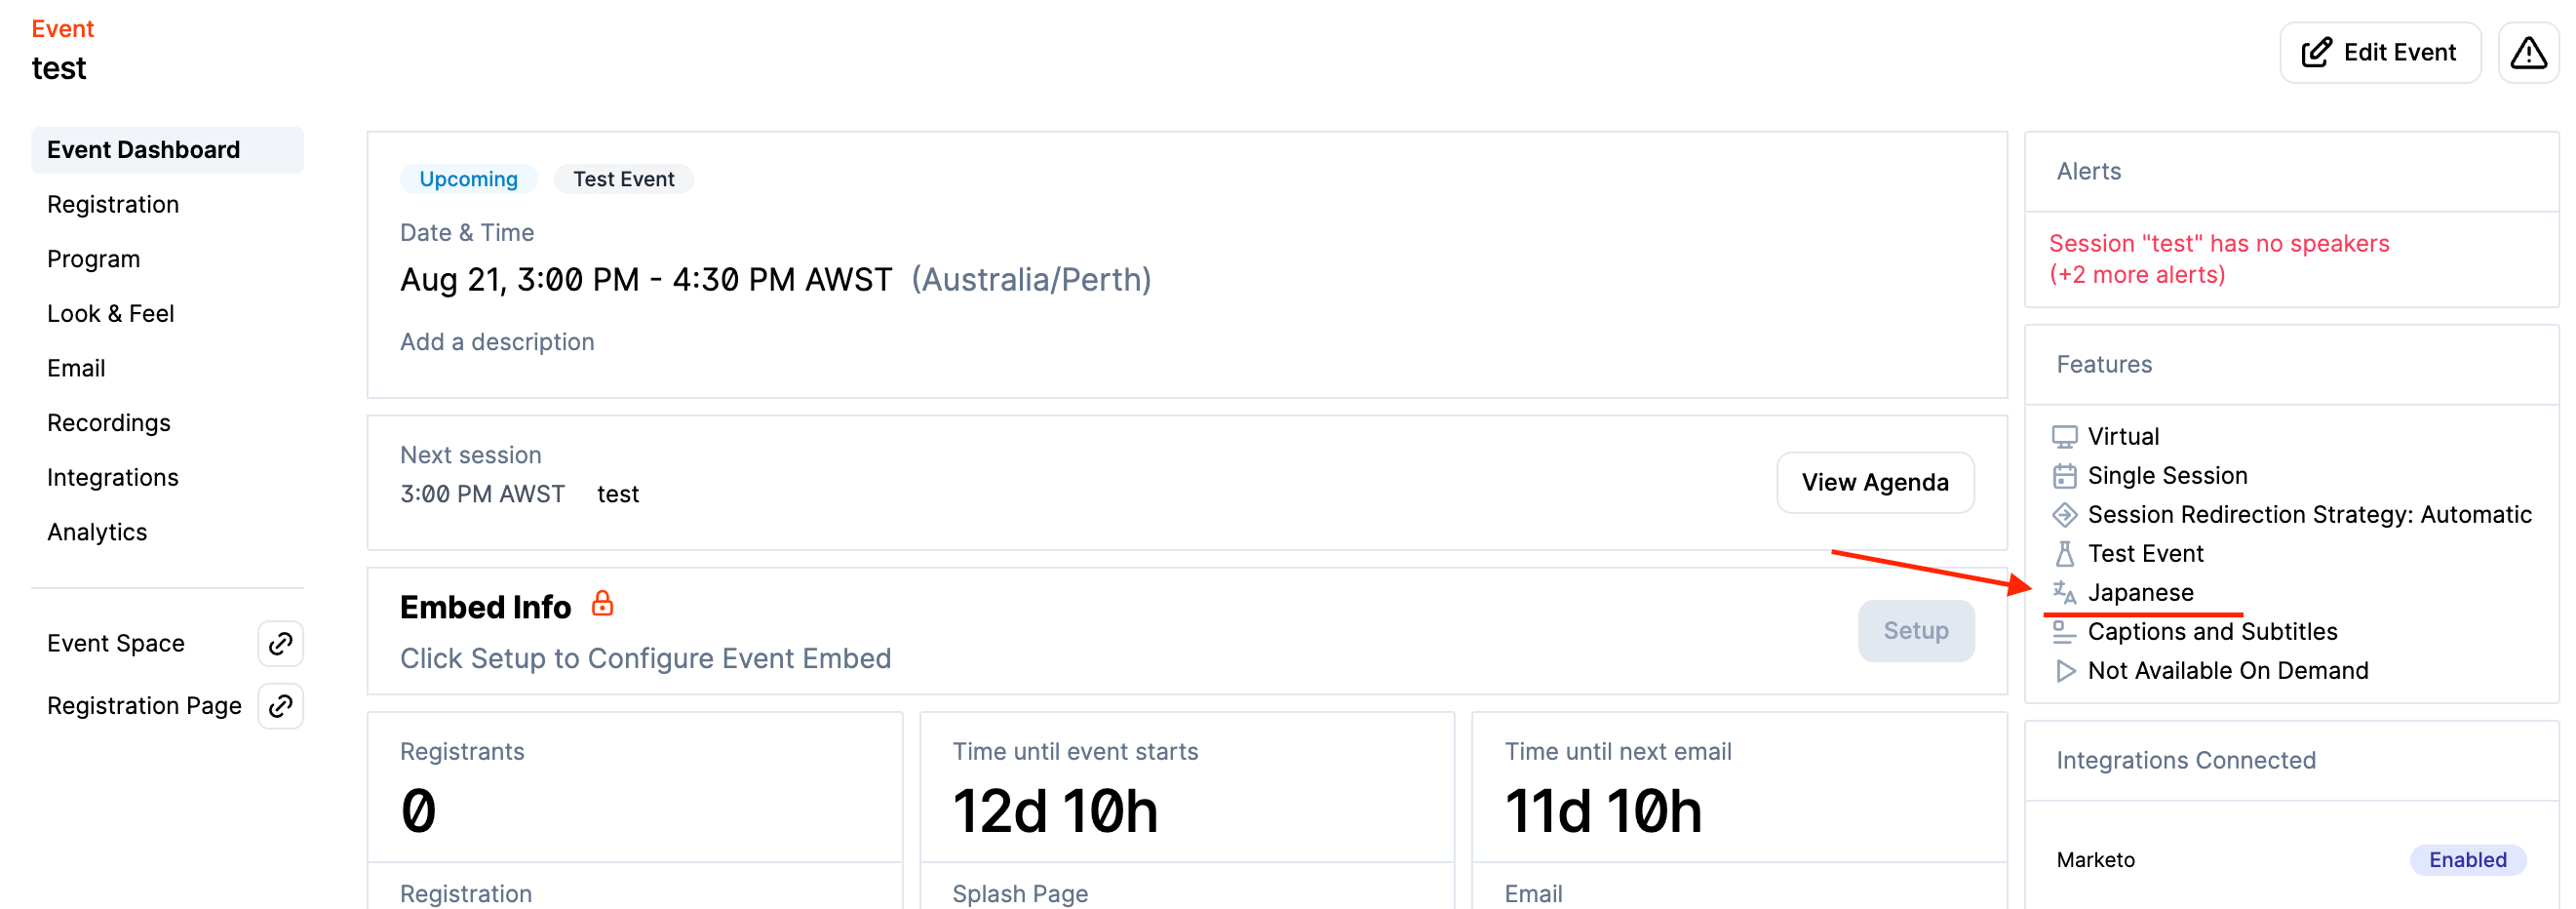
Task: Click the Edit Event button
Action: 2379,52
